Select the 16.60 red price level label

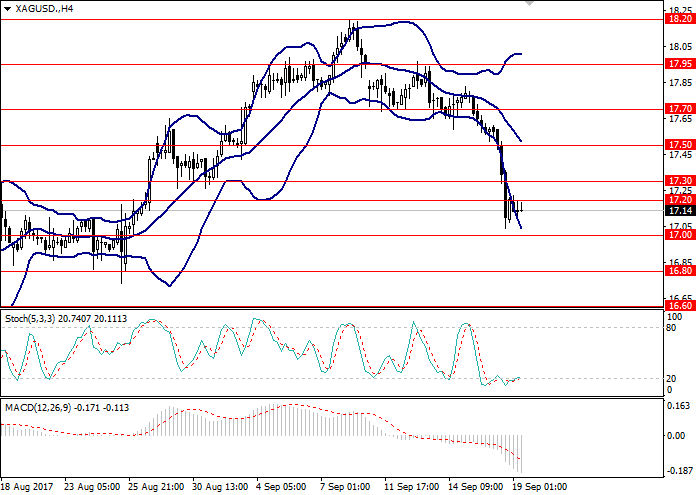(681, 306)
